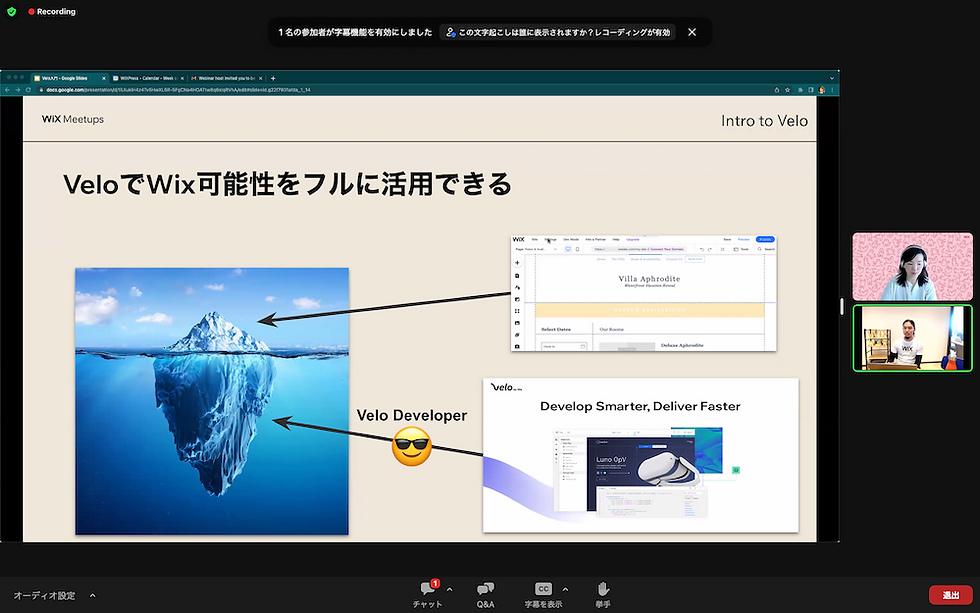The image size is (980, 613).
Task: Click the green encryption shield icon
Action: (11, 11)
